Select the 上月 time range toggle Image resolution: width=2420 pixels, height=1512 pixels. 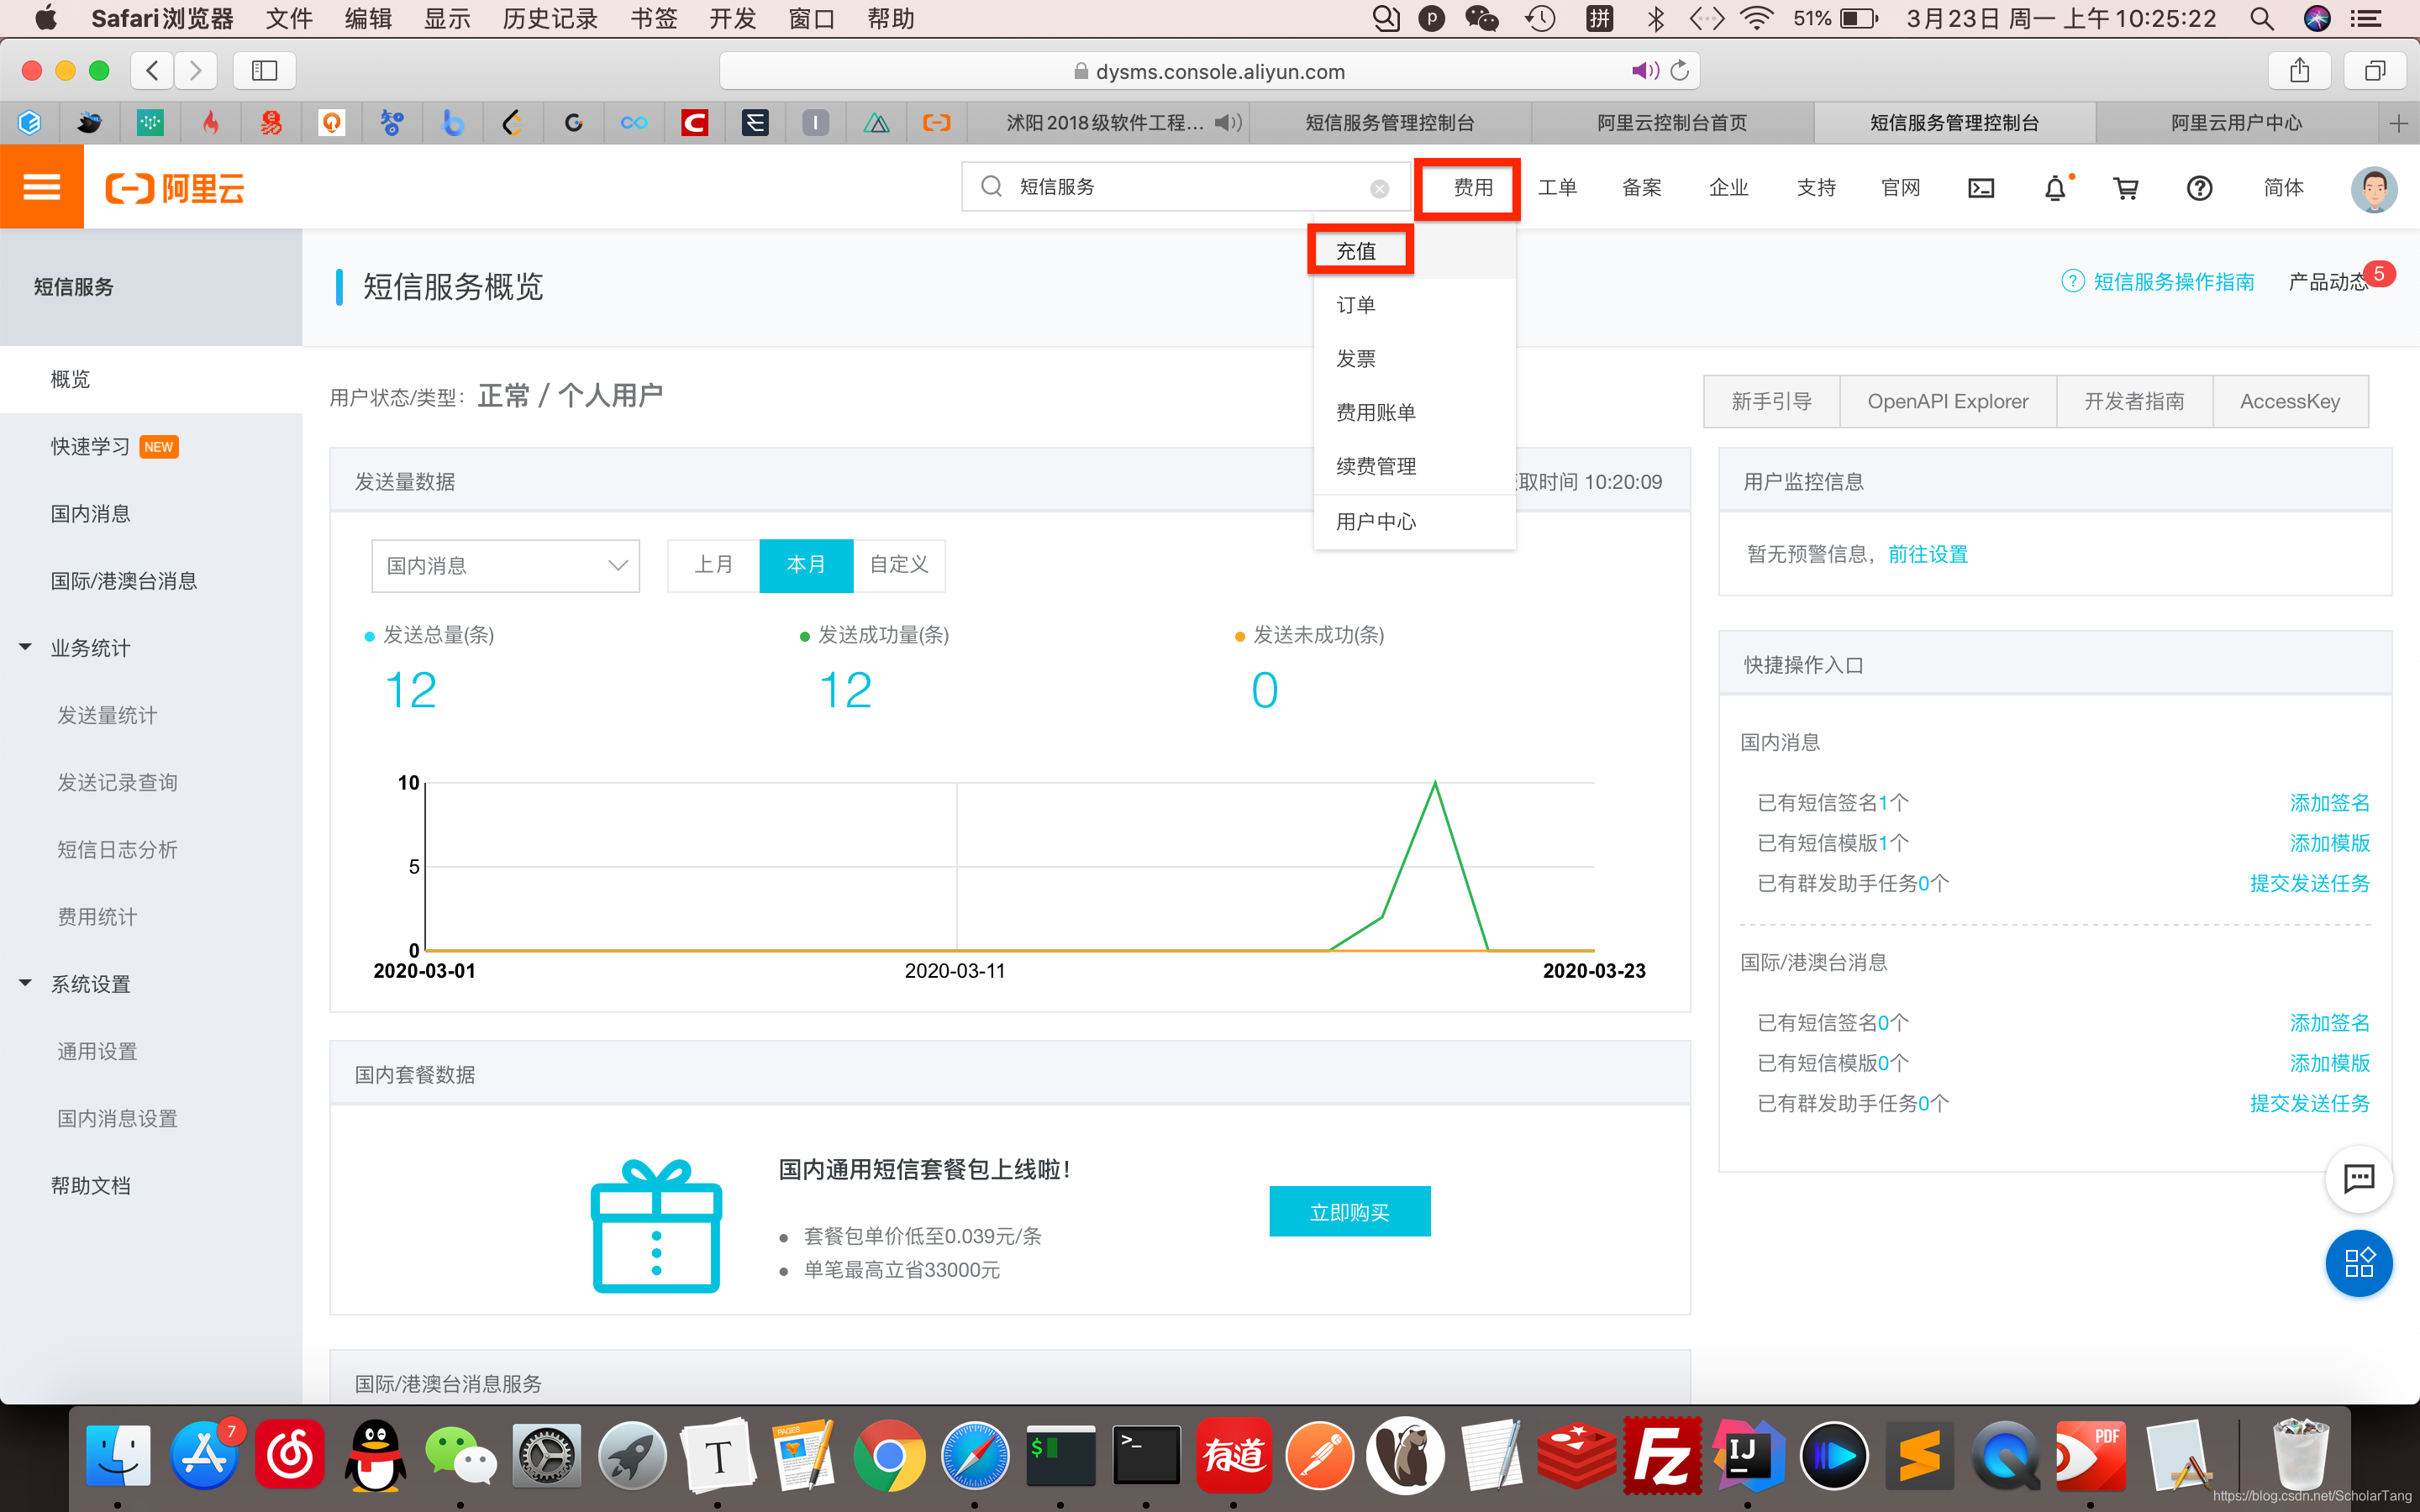[714, 565]
